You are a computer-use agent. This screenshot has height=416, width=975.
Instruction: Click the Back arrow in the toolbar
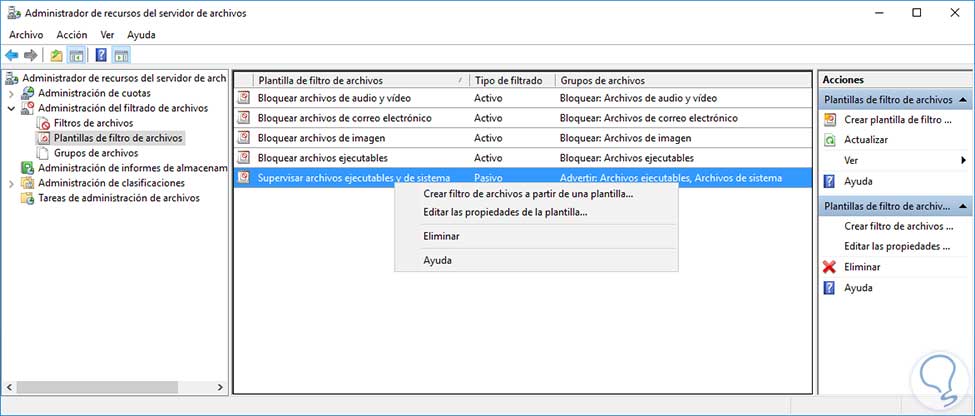tap(12, 55)
